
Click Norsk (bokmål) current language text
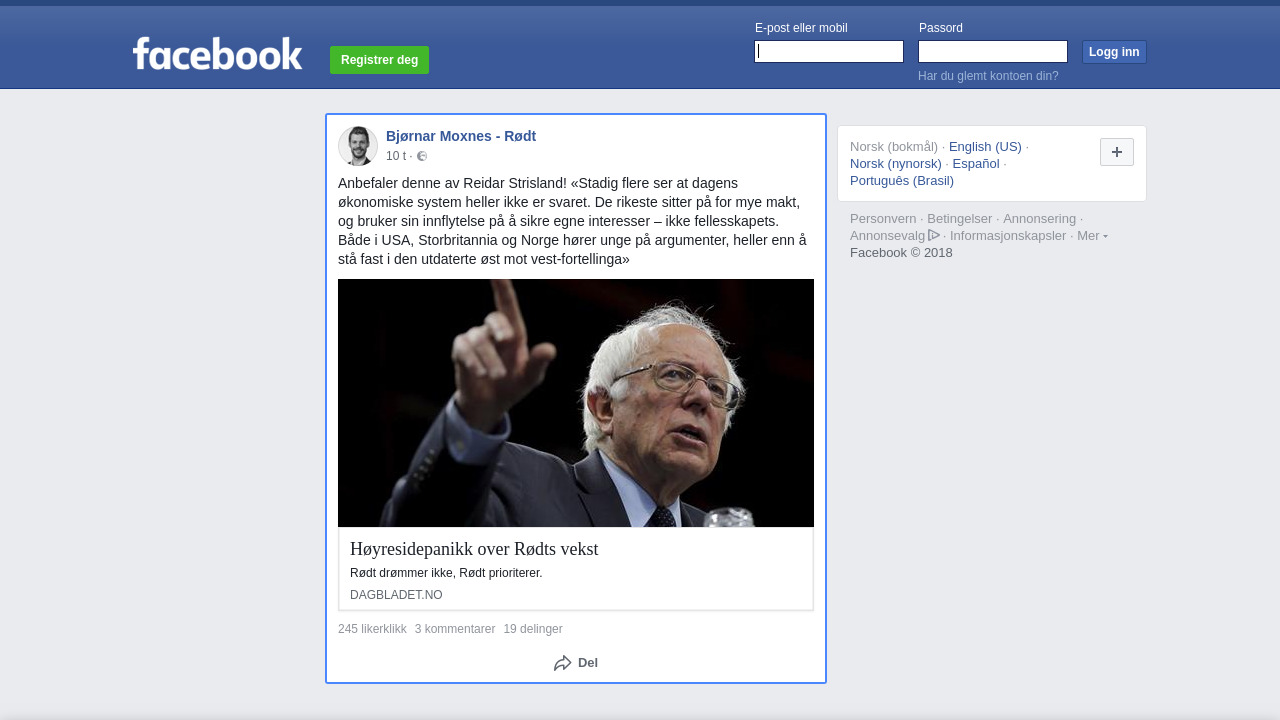[894, 147]
